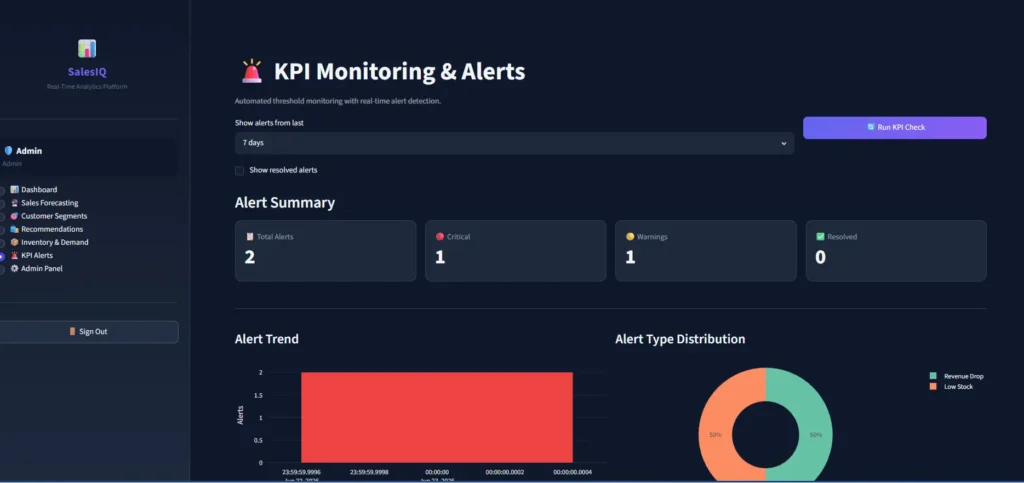This screenshot has width=1024, height=483.
Task: Click the clipboard icon beside Total Alerts
Action: (x=249, y=237)
